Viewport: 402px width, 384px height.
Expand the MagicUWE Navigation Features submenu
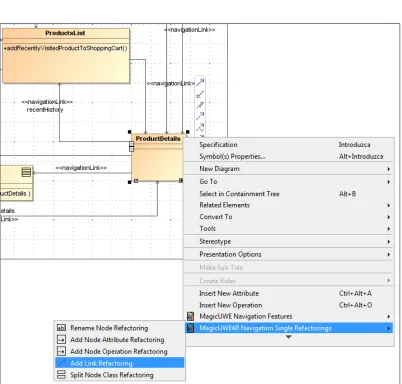pos(289,316)
